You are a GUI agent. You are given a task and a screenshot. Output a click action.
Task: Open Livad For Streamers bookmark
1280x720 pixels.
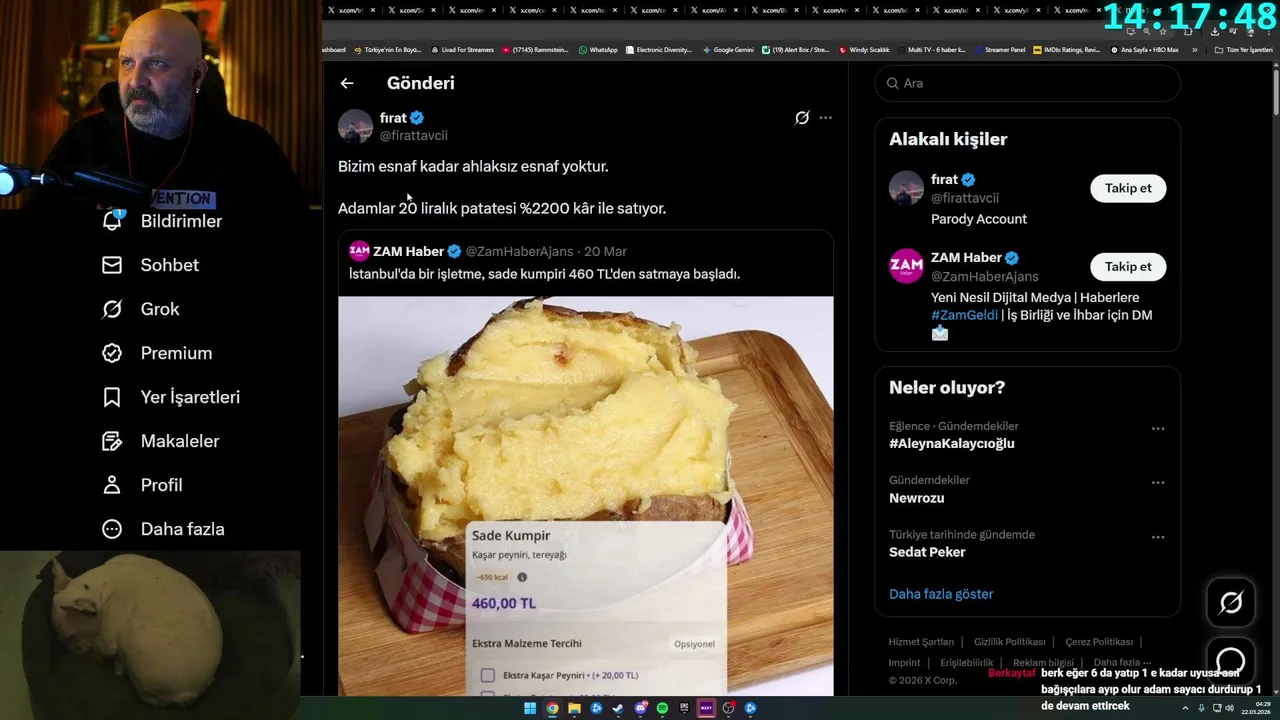[462, 50]
